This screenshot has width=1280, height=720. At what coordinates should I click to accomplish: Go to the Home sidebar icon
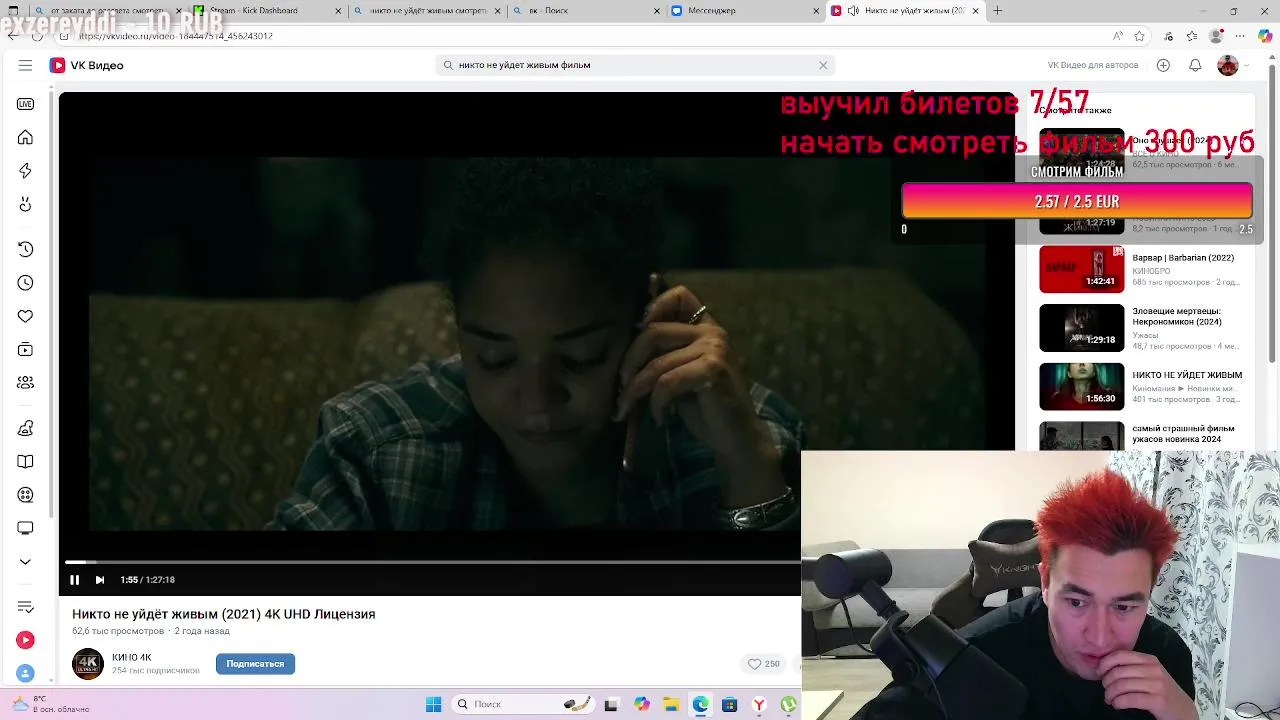[x=25, y=137]
